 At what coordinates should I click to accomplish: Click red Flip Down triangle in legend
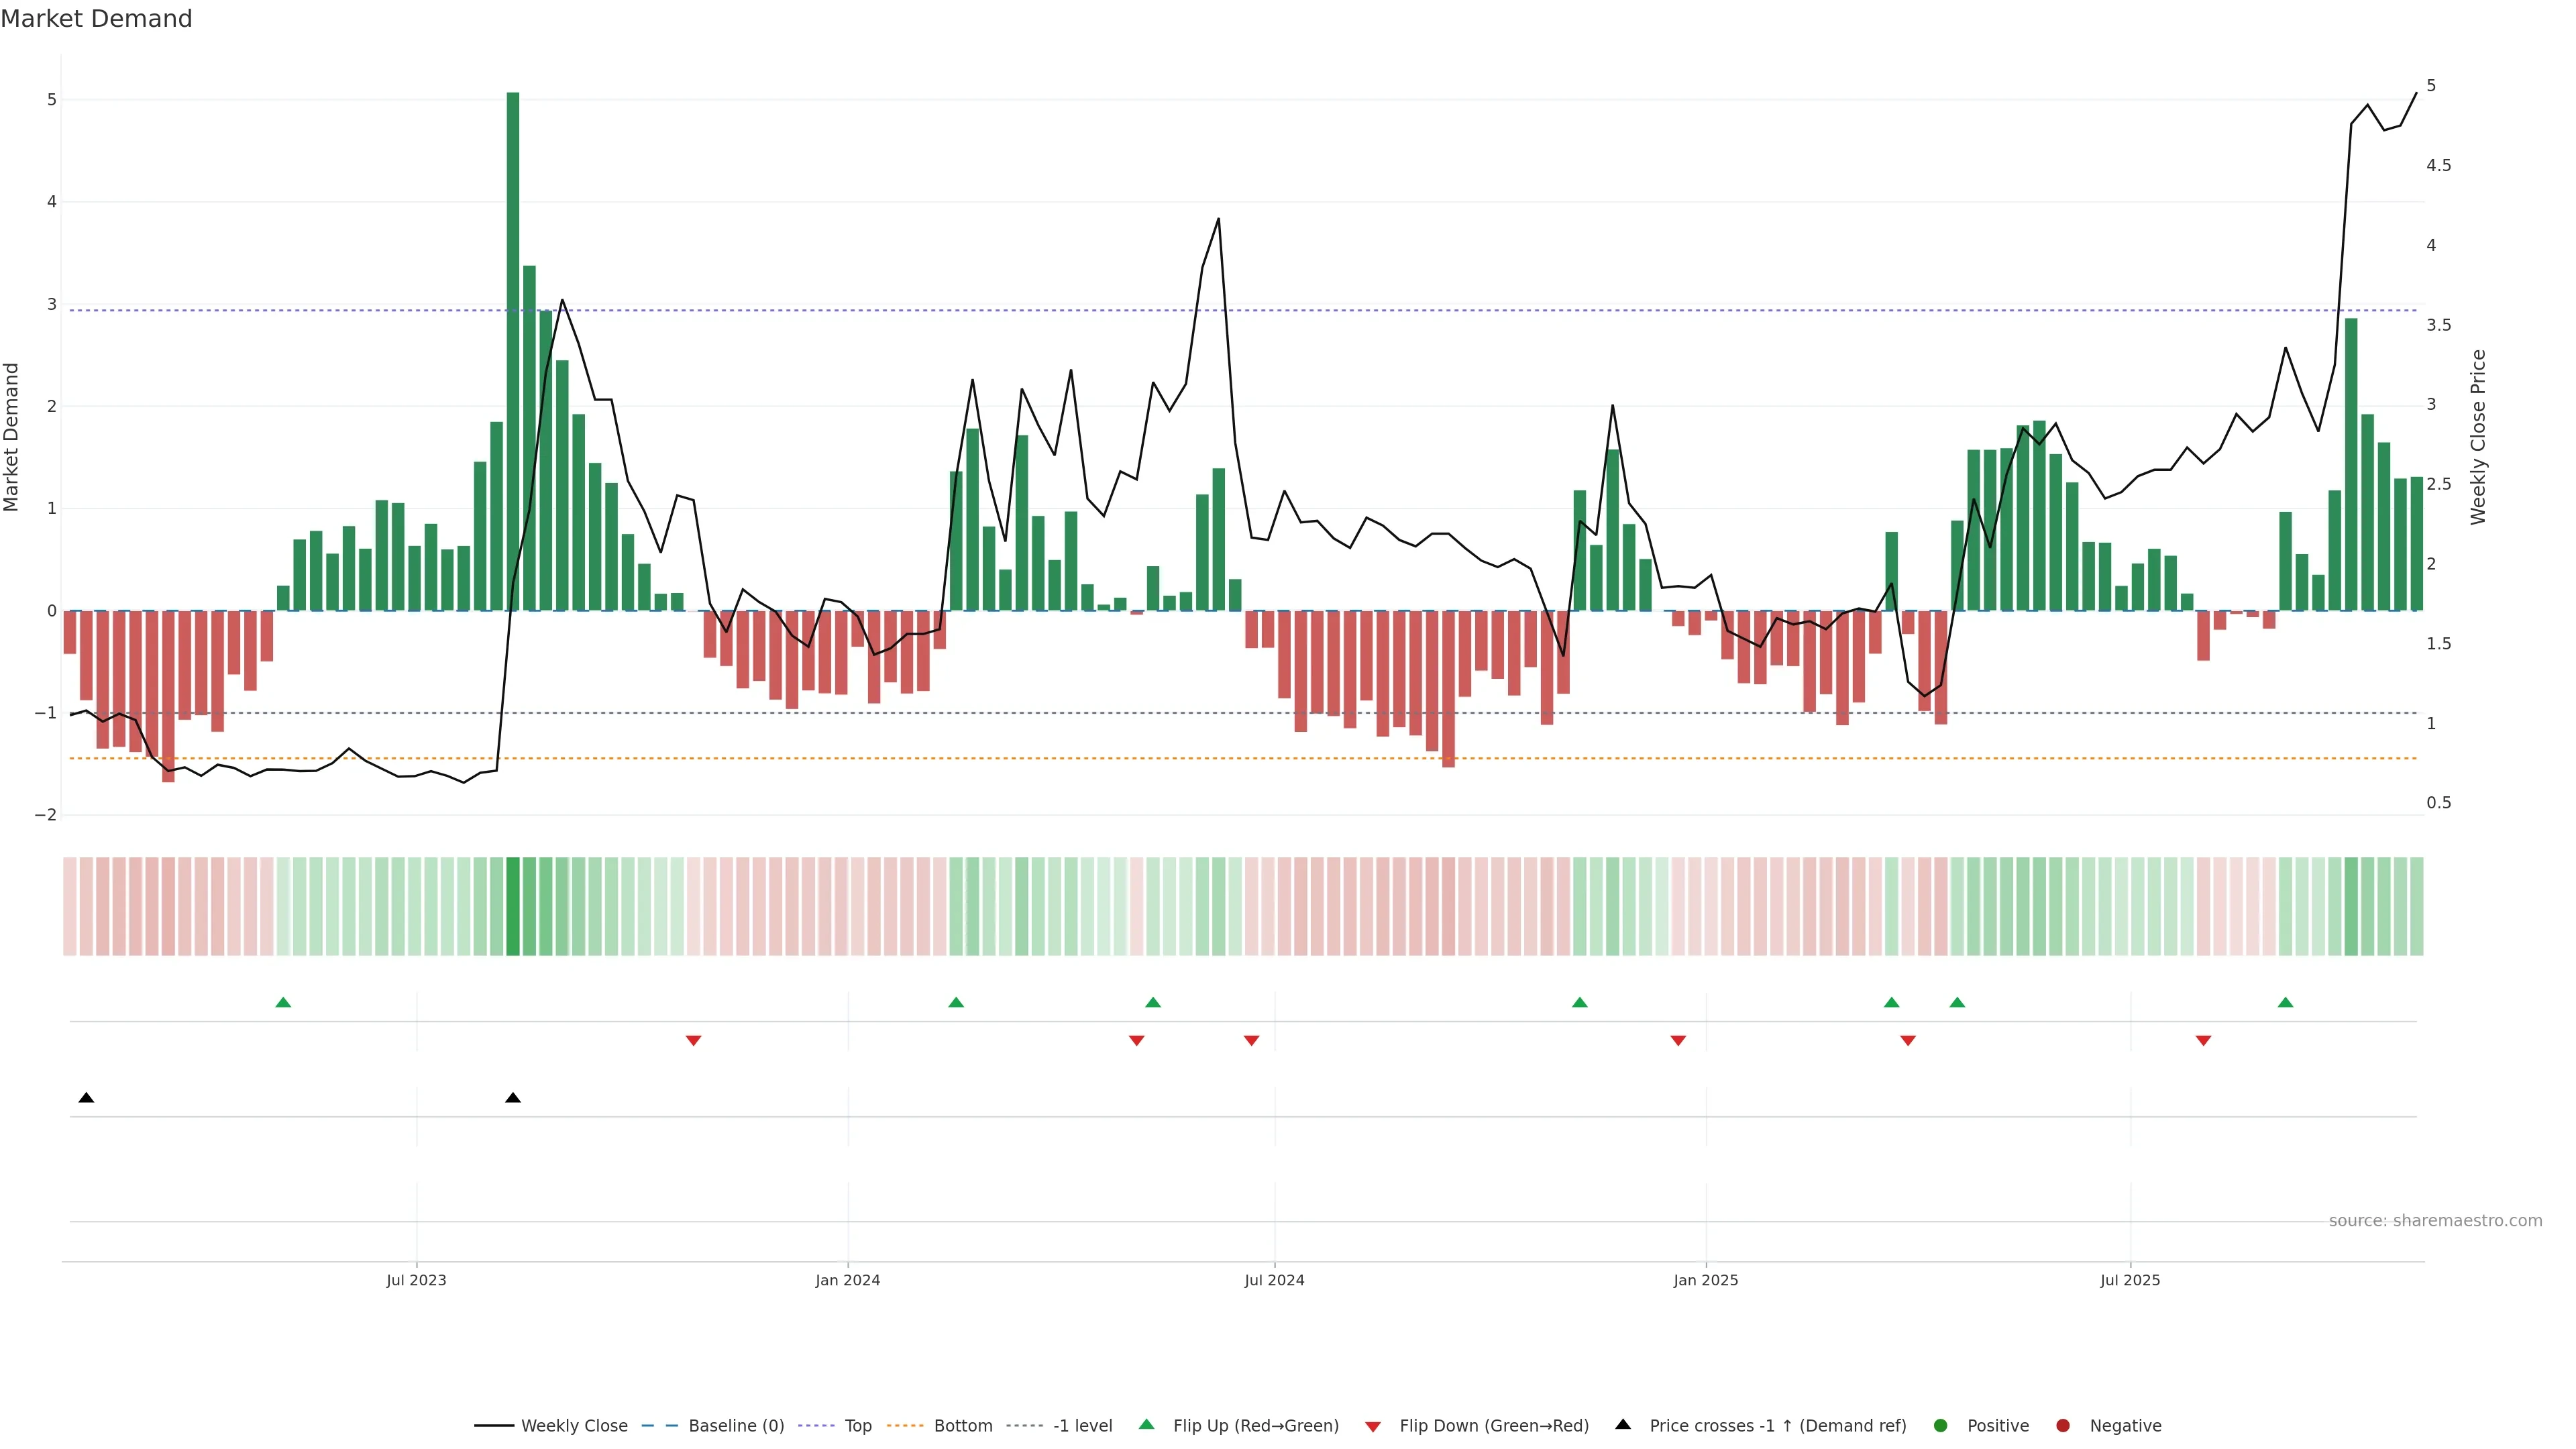pos(1373,1426)
